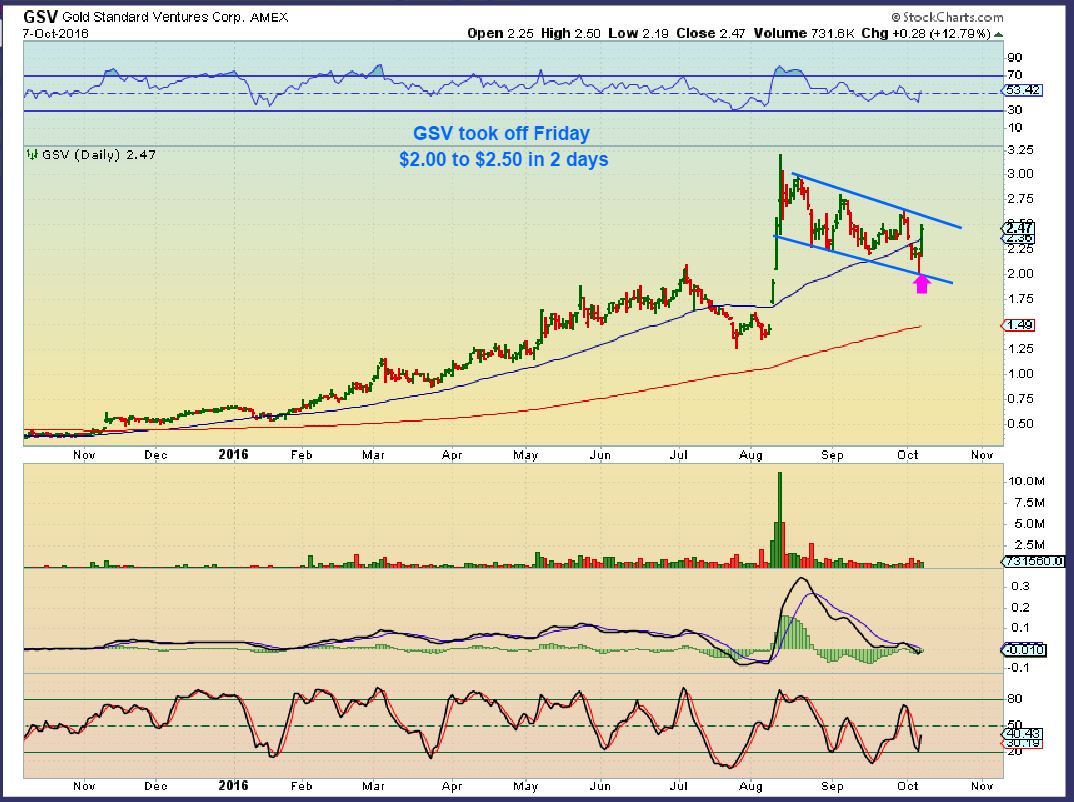The image size is (1074, 802).
Task: Click the Volume 731.6K reading
Action: tap(804, 33)
